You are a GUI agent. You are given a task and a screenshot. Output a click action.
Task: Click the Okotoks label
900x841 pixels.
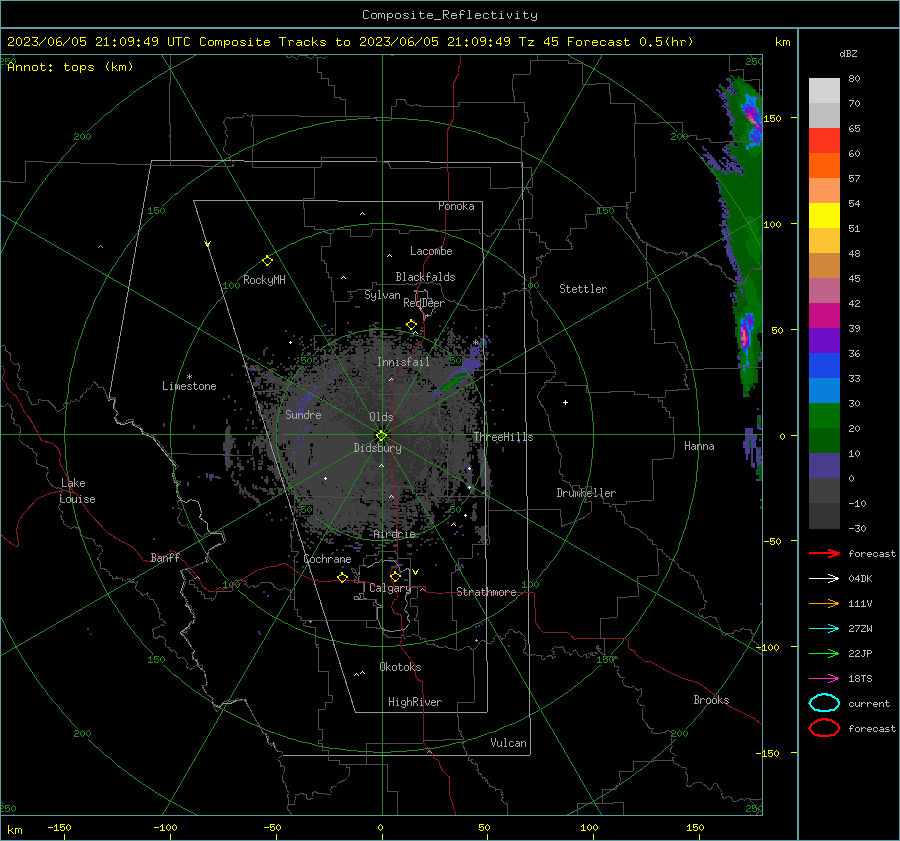click(x=400, y=667)
